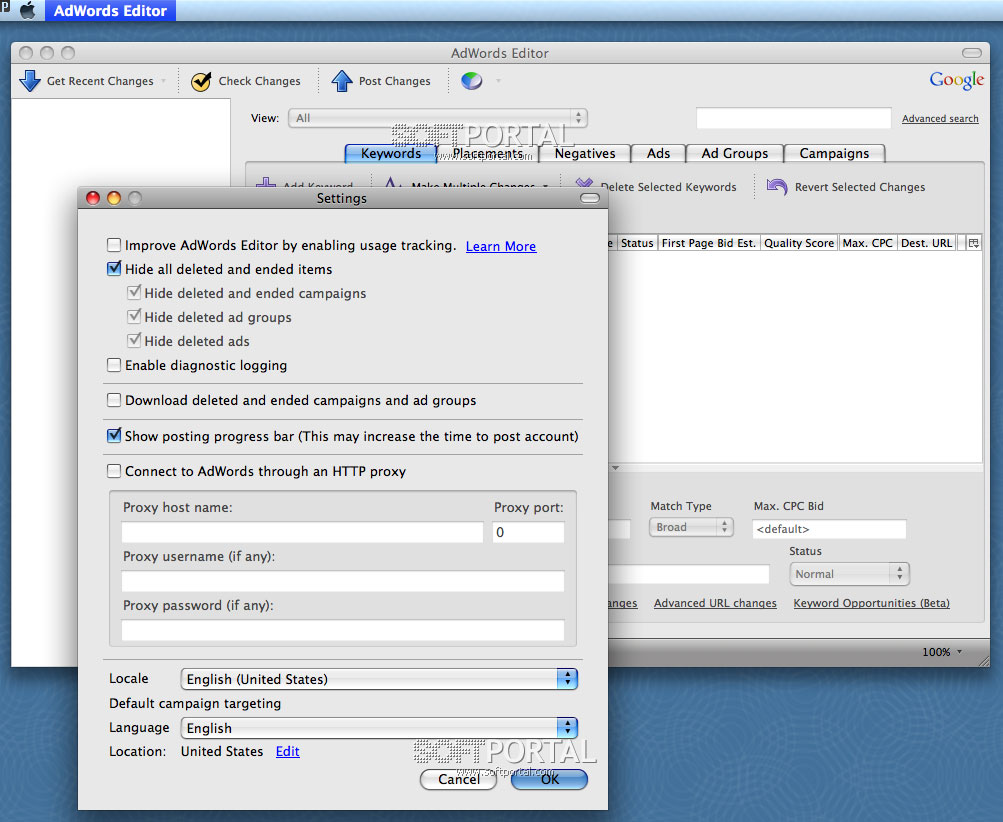The image size is (1003, 822).
Task: Sort by Quality Score column header
Action: click(x=799, y=243)
